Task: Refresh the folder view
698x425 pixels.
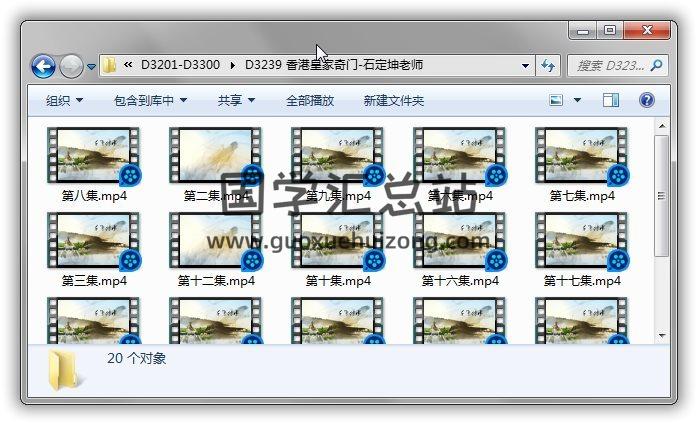Action: (x=548, y=66)
